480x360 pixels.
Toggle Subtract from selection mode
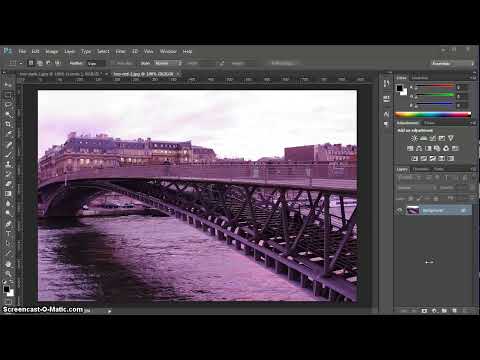pyautogui.click(x=48, y=63)
